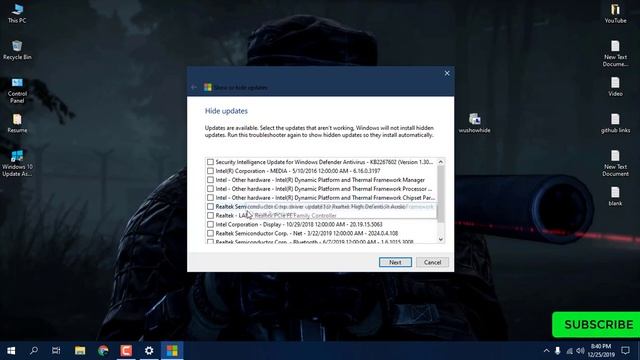Check Intel Dynamic Platform Thermal Framework Manager
The width and height of the screenshot is (640, 360).
[210, 180]
